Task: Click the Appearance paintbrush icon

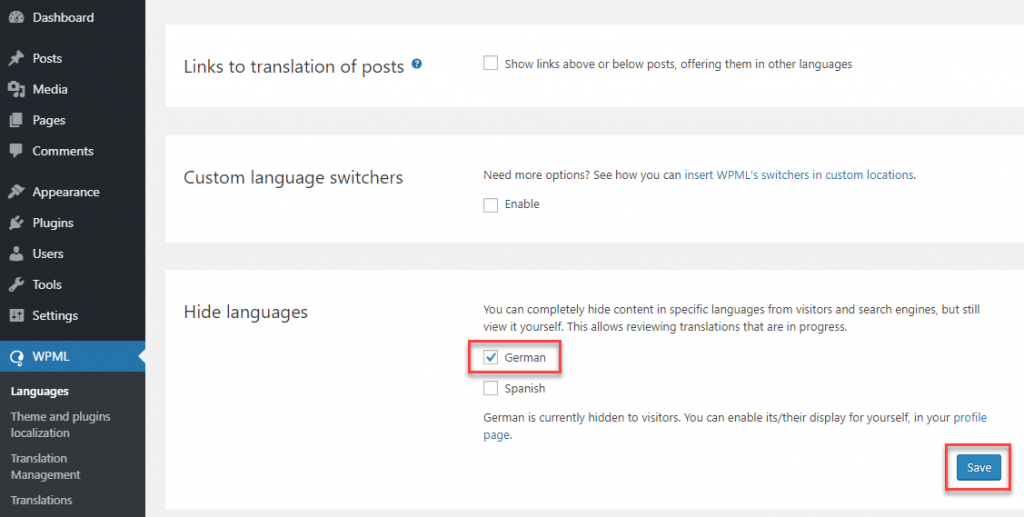Action: point(16,192)
